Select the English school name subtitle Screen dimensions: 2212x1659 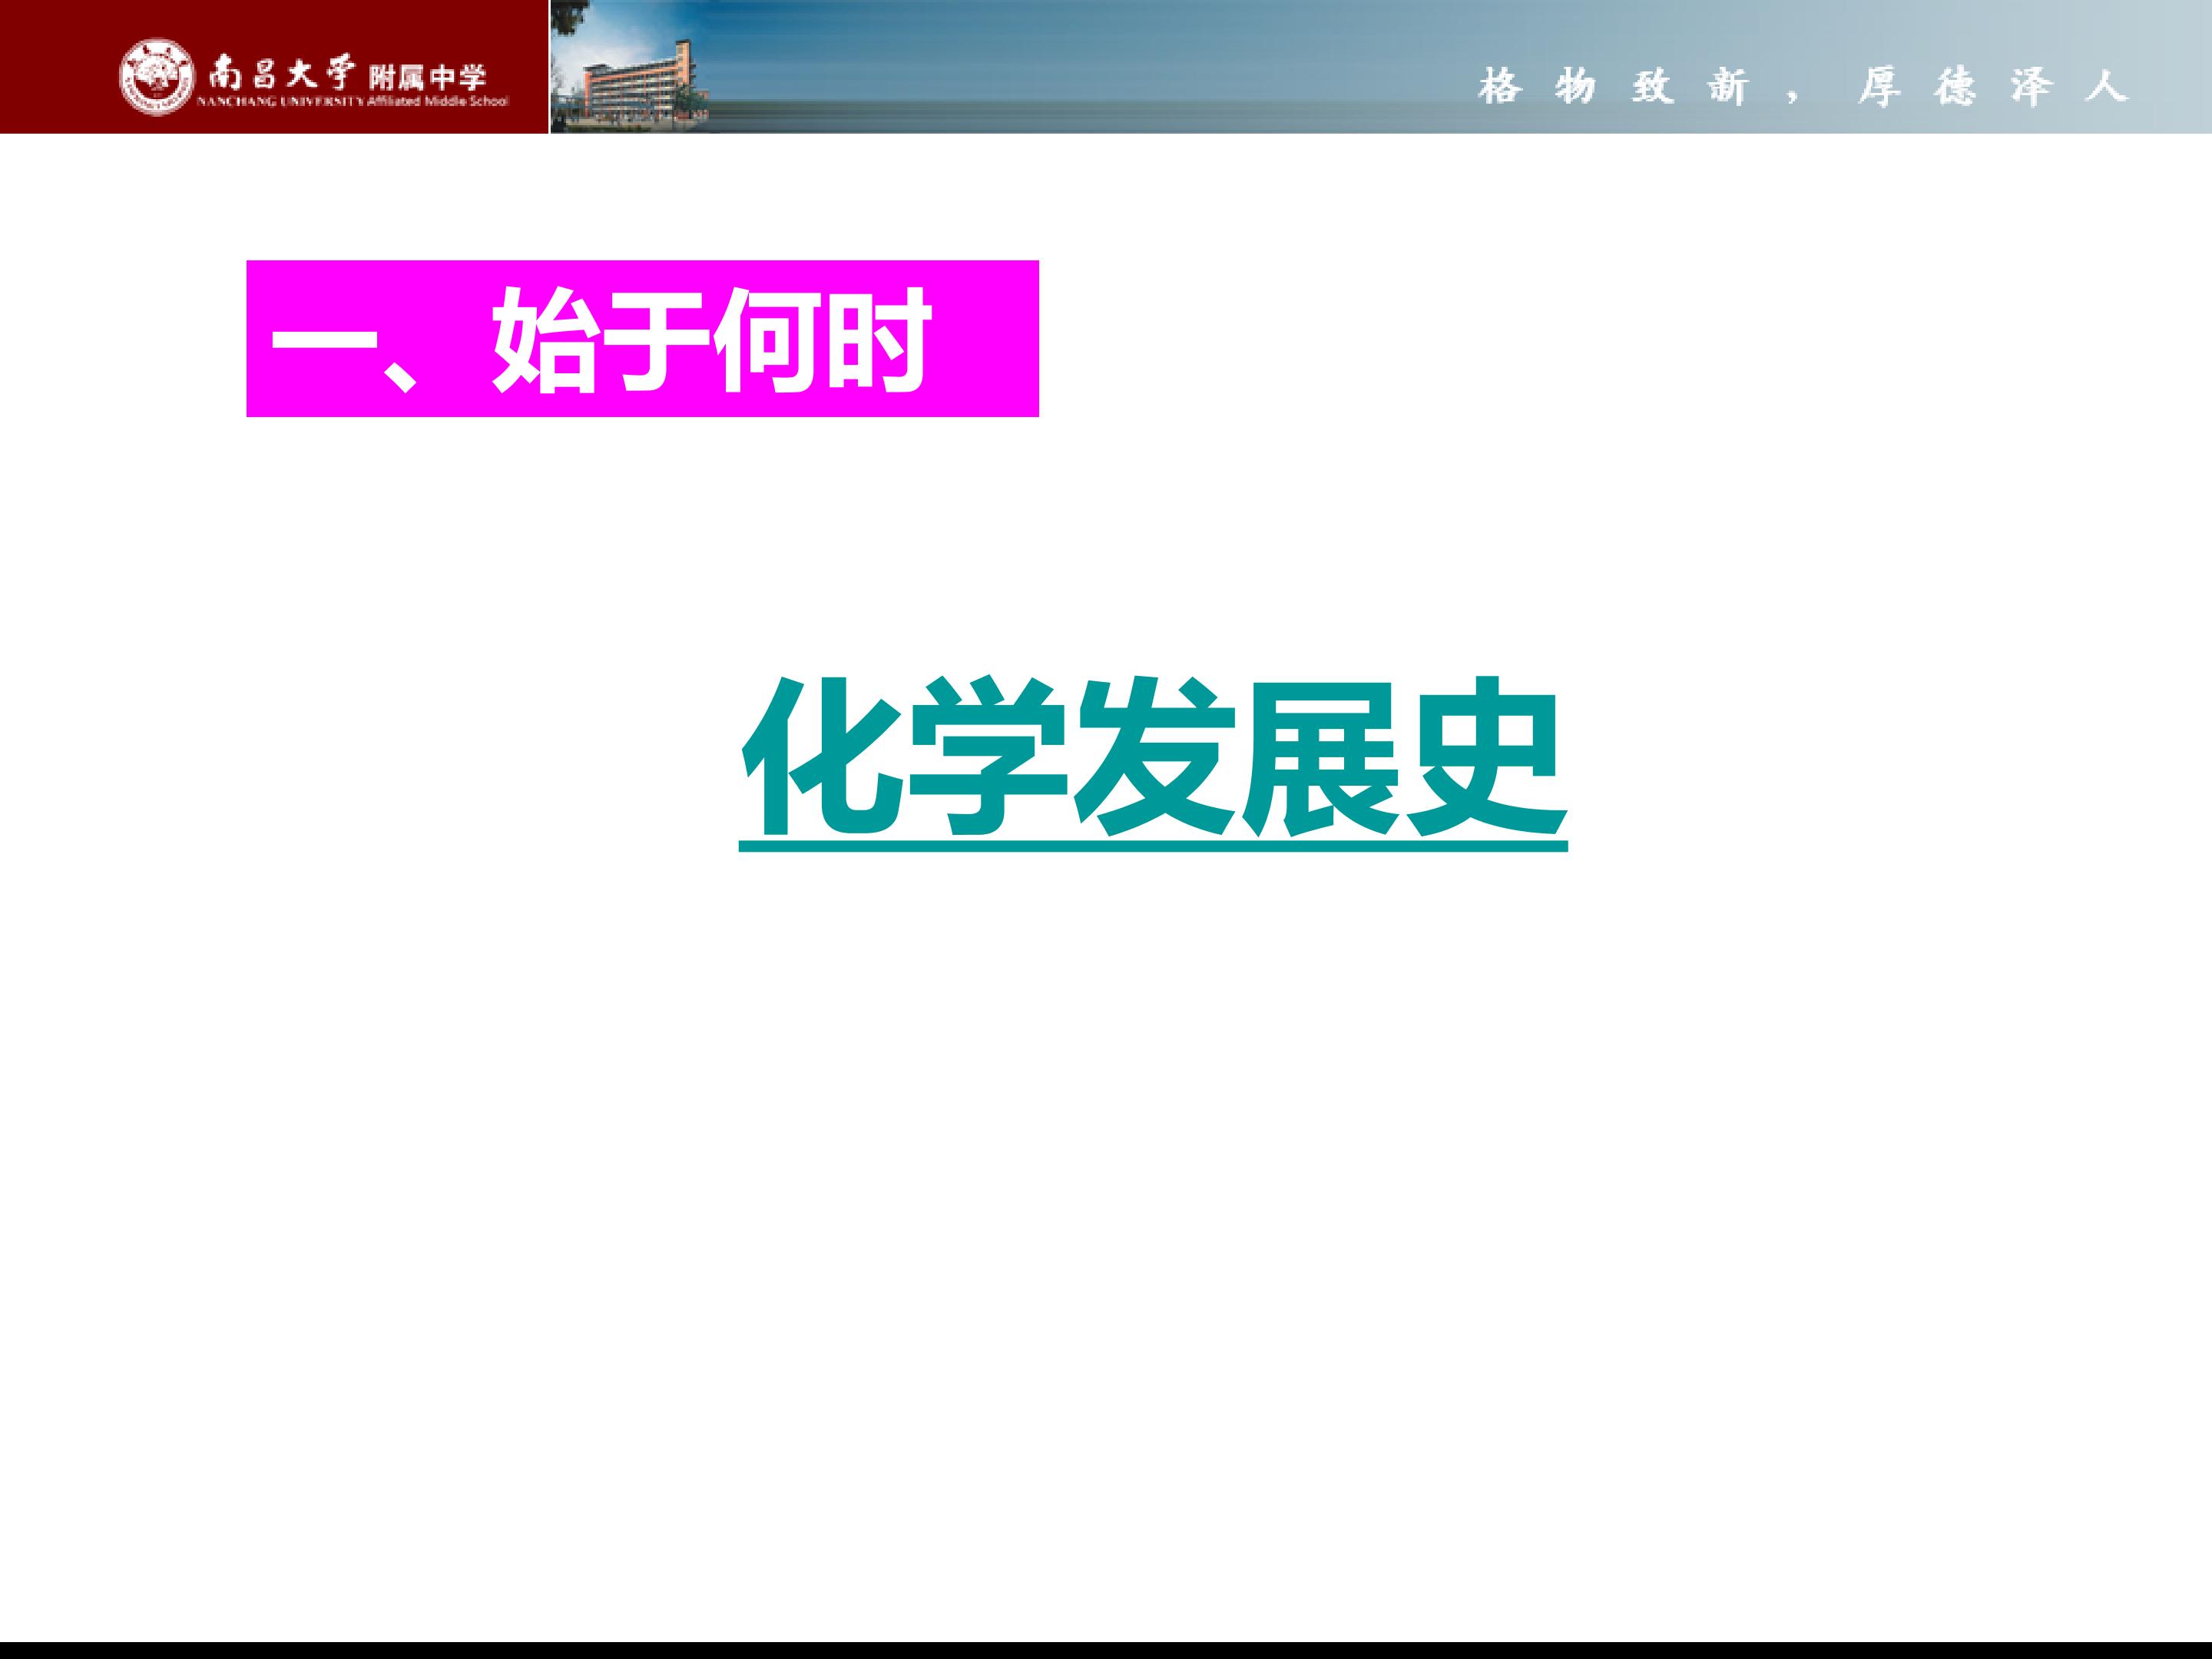point(353,101)
